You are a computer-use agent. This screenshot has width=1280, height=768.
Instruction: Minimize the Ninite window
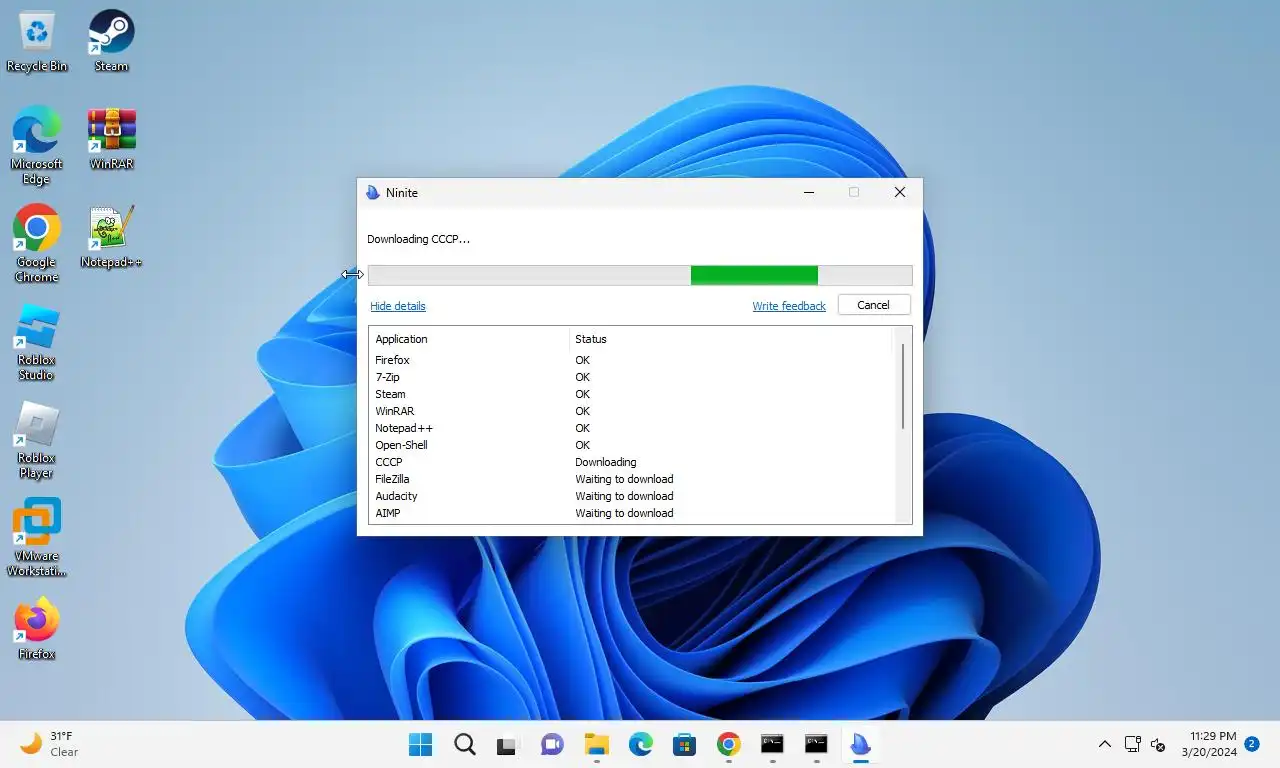point(809,192)
